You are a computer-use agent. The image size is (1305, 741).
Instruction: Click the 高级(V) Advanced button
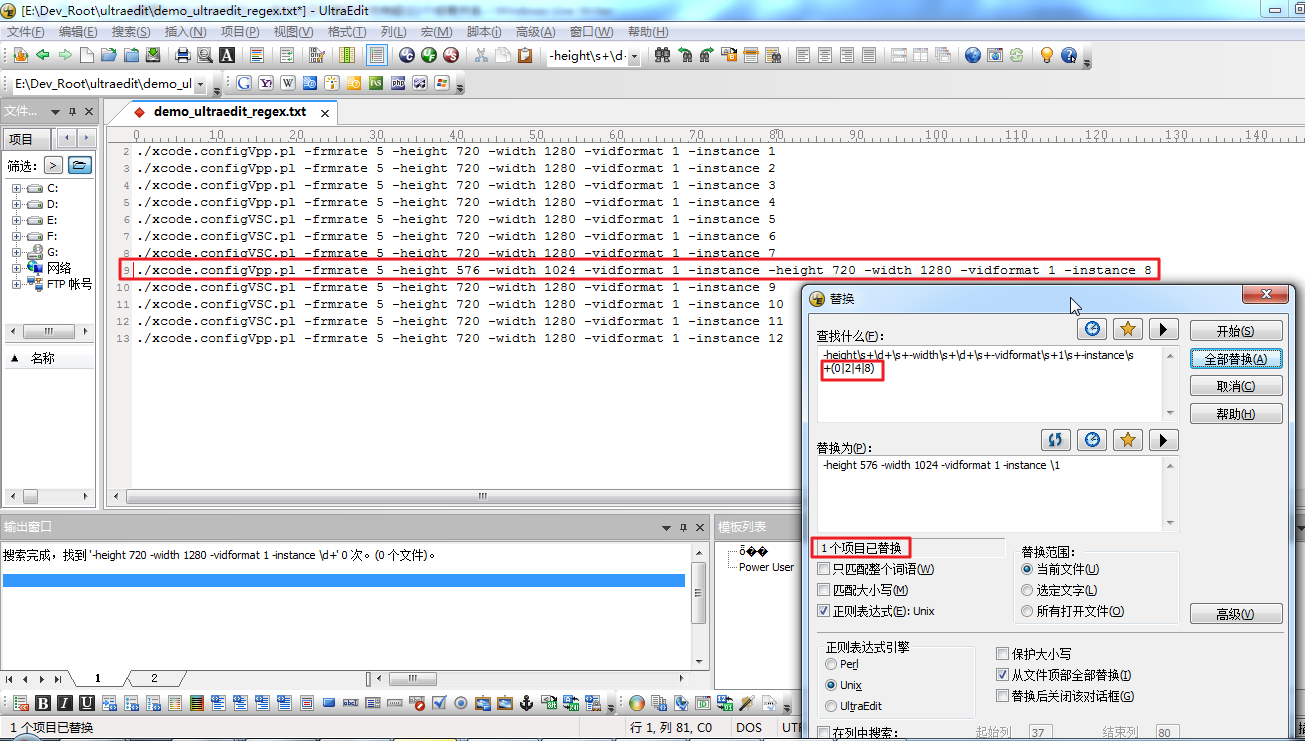coord(1236,614)
